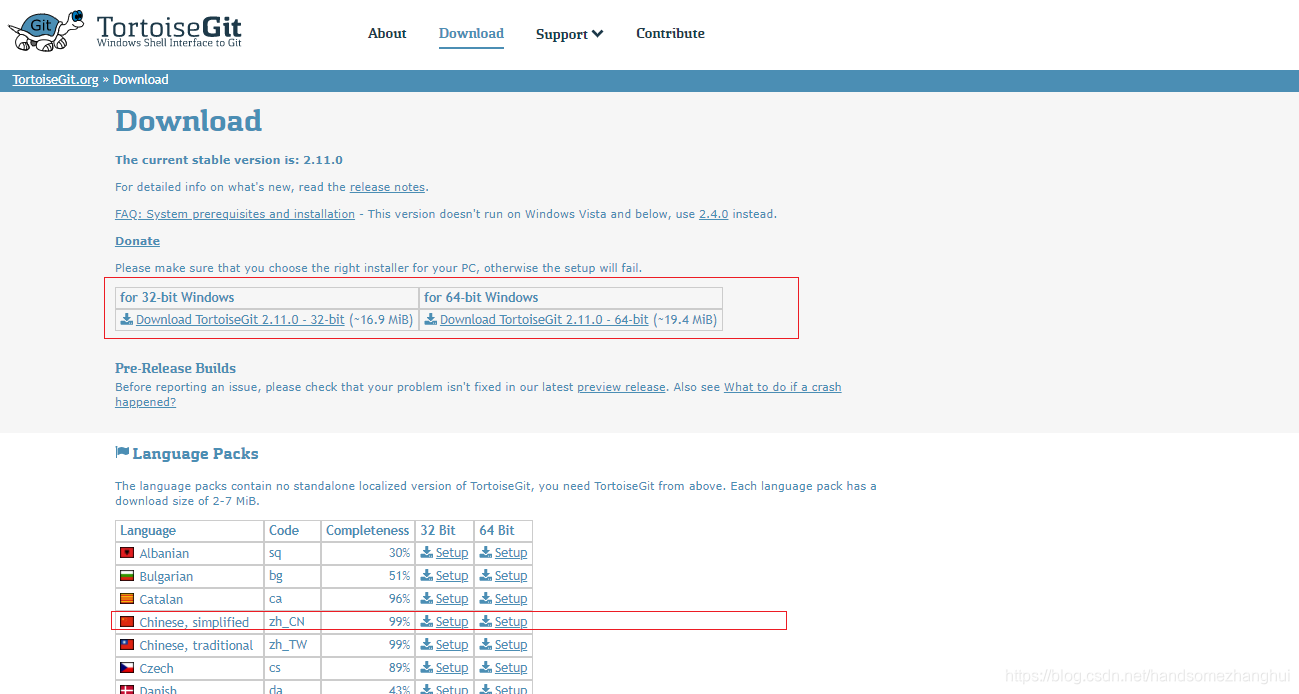
Task: Click the Czech flag icon
Action: pos(127,668)
